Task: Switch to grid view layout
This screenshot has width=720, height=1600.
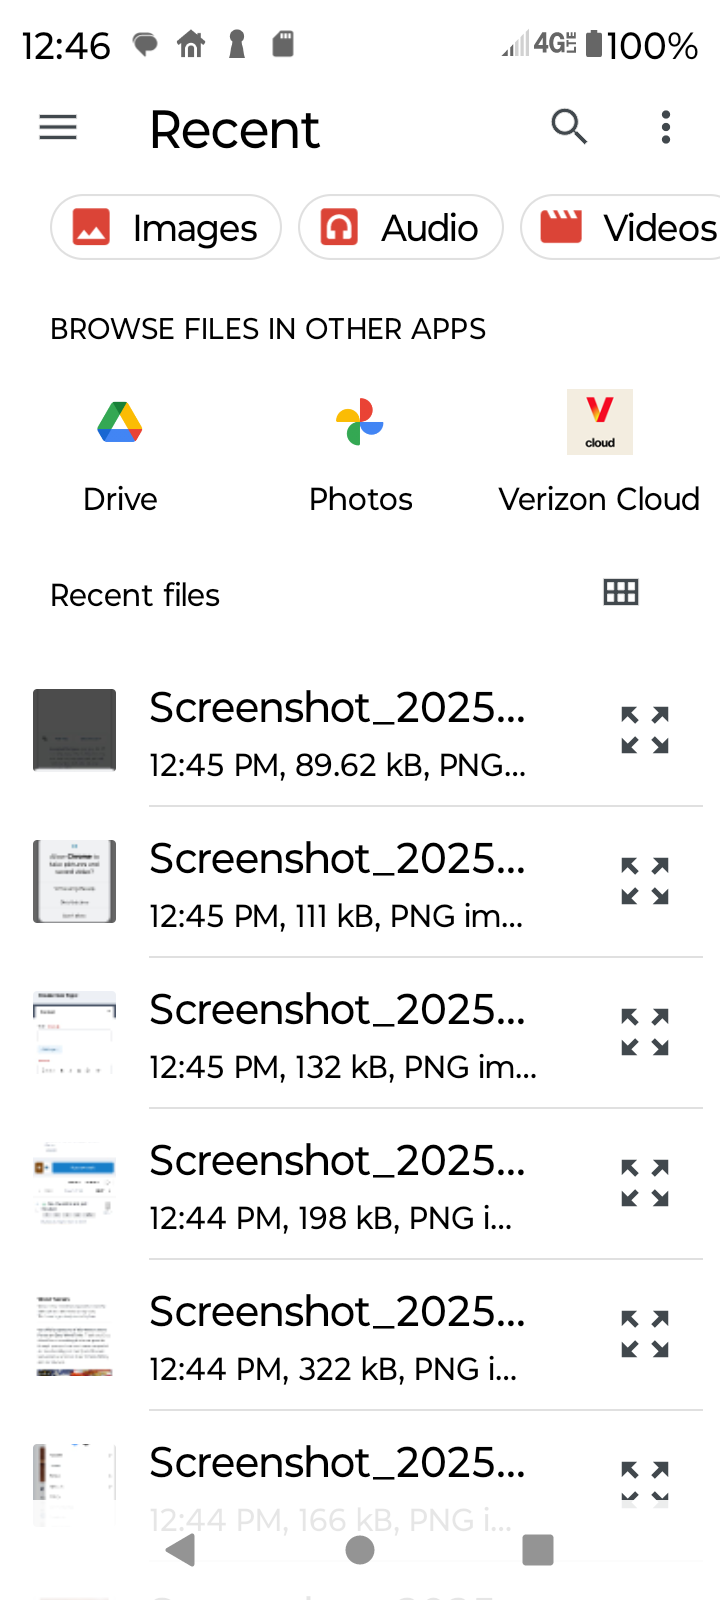Action: [x=621, y=593]
